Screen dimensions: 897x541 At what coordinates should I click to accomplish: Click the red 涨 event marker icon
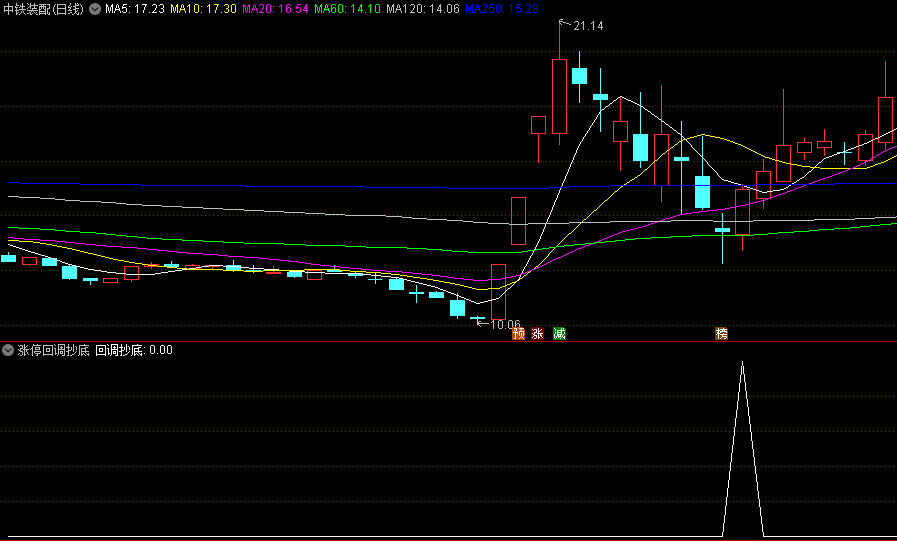[x=537, y=333]
